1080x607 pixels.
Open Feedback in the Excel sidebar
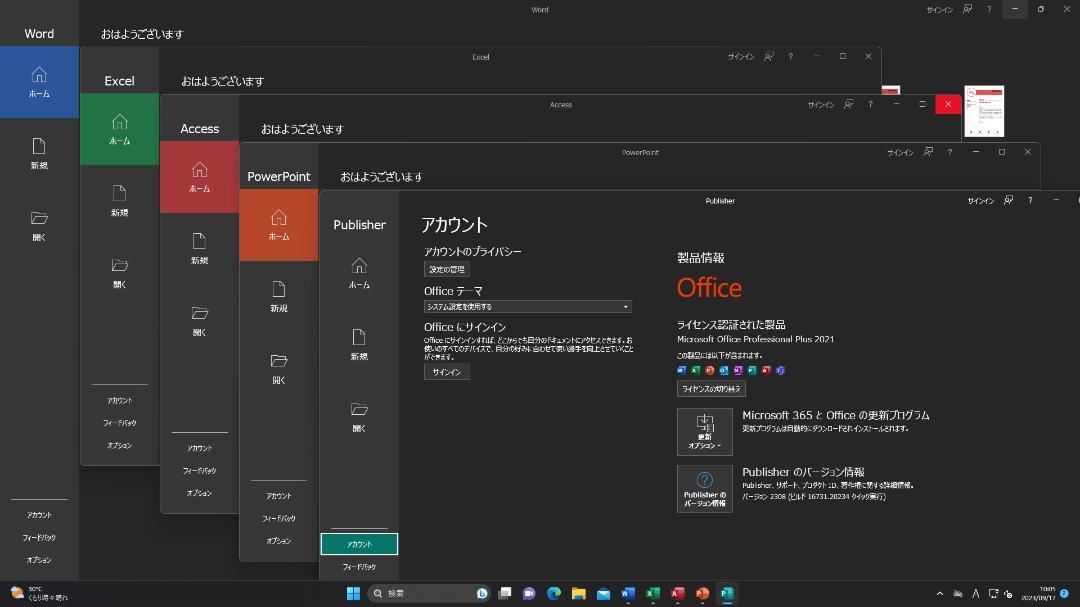(x=119, y=423)
